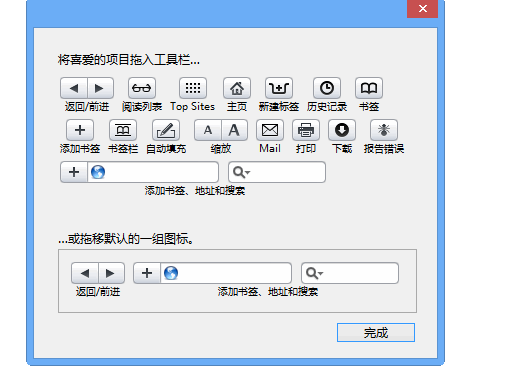Click the History (历史记录) clock icon
The width and height of the screenshot is (513, 389).
coord(327,88)
